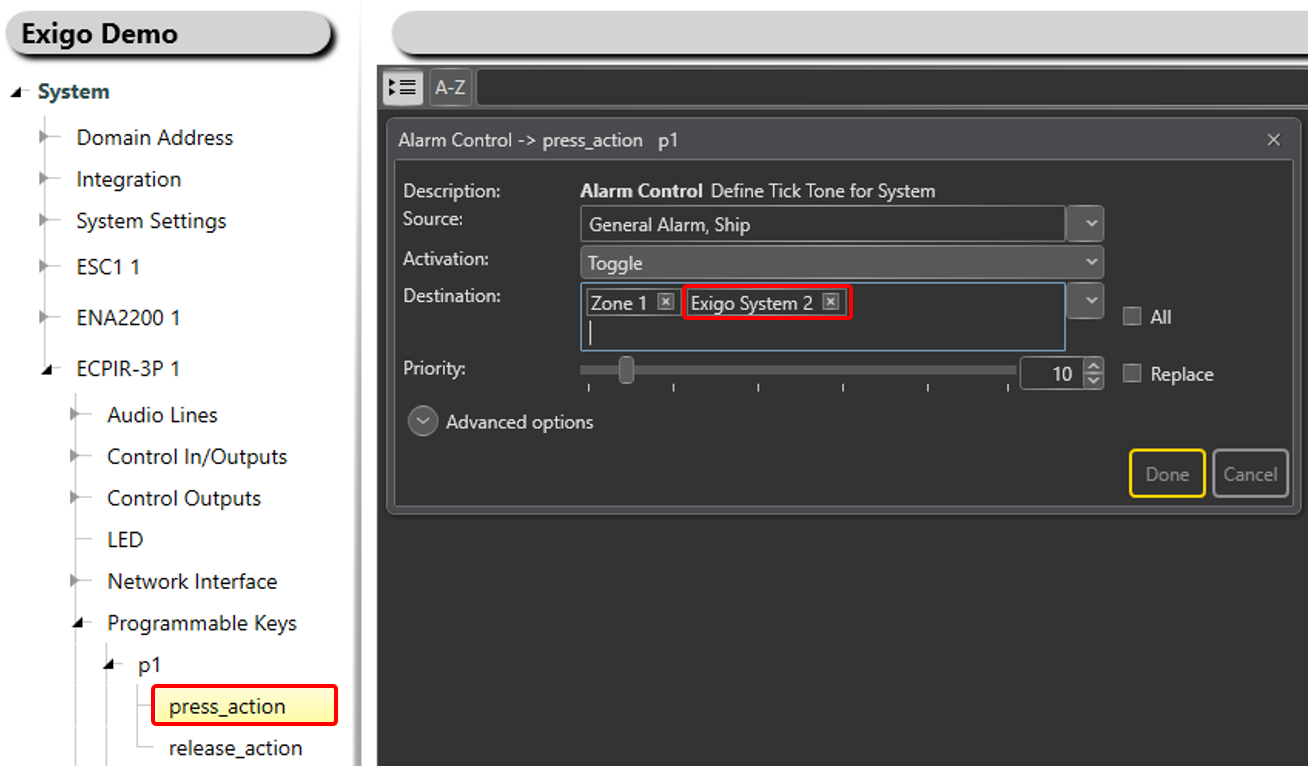The width and height of the screenshot is (1308, 766).
Task: Collapse the ECPIR-3P 1 node
Action: [46, 369]
